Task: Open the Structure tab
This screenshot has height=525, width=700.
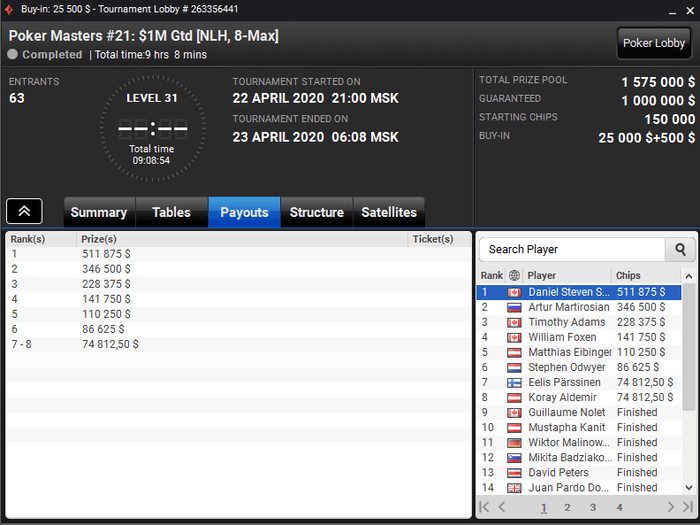Action: (x=317, y=212)
